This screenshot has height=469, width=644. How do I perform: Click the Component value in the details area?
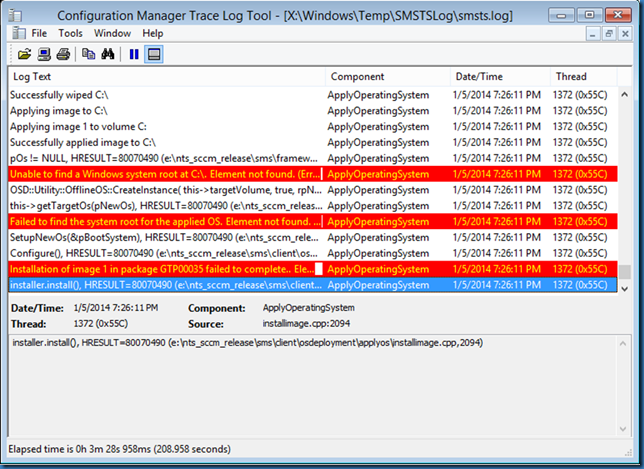[x=308, y=308]
